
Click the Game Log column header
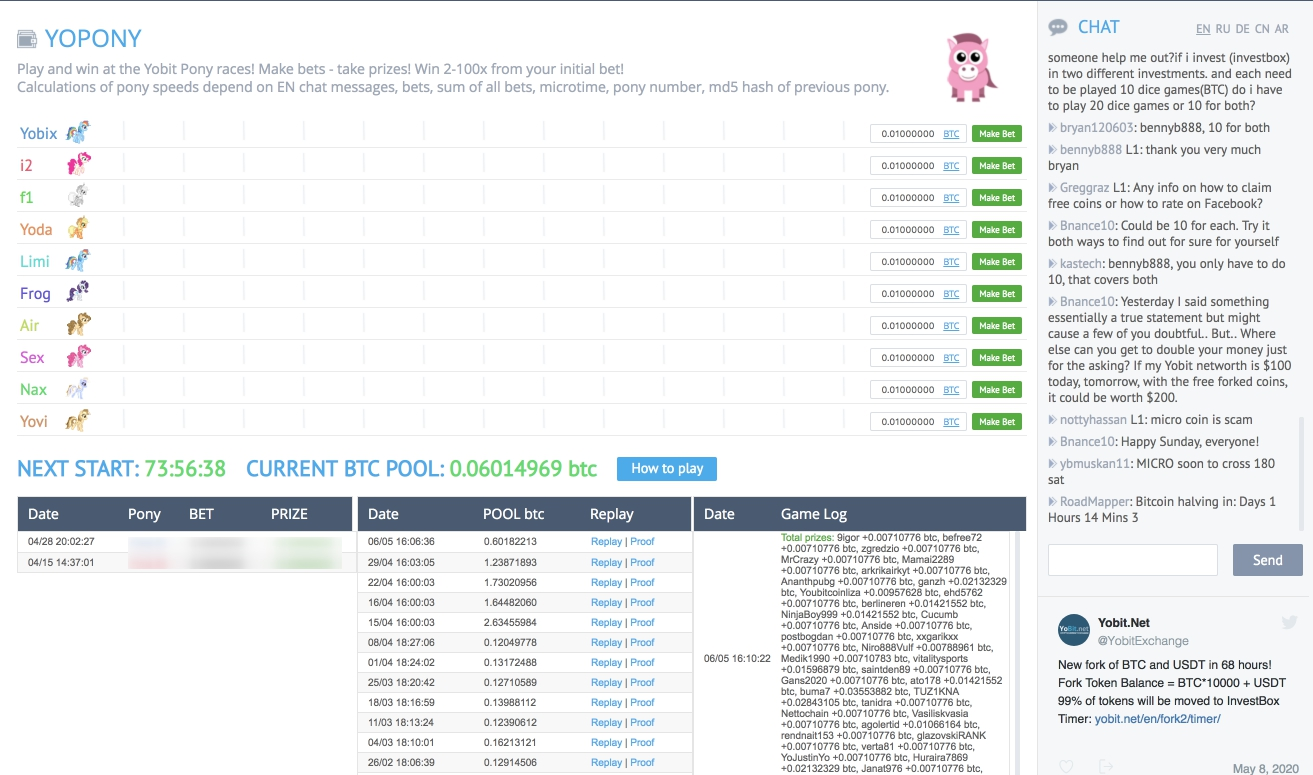[814, 514]
